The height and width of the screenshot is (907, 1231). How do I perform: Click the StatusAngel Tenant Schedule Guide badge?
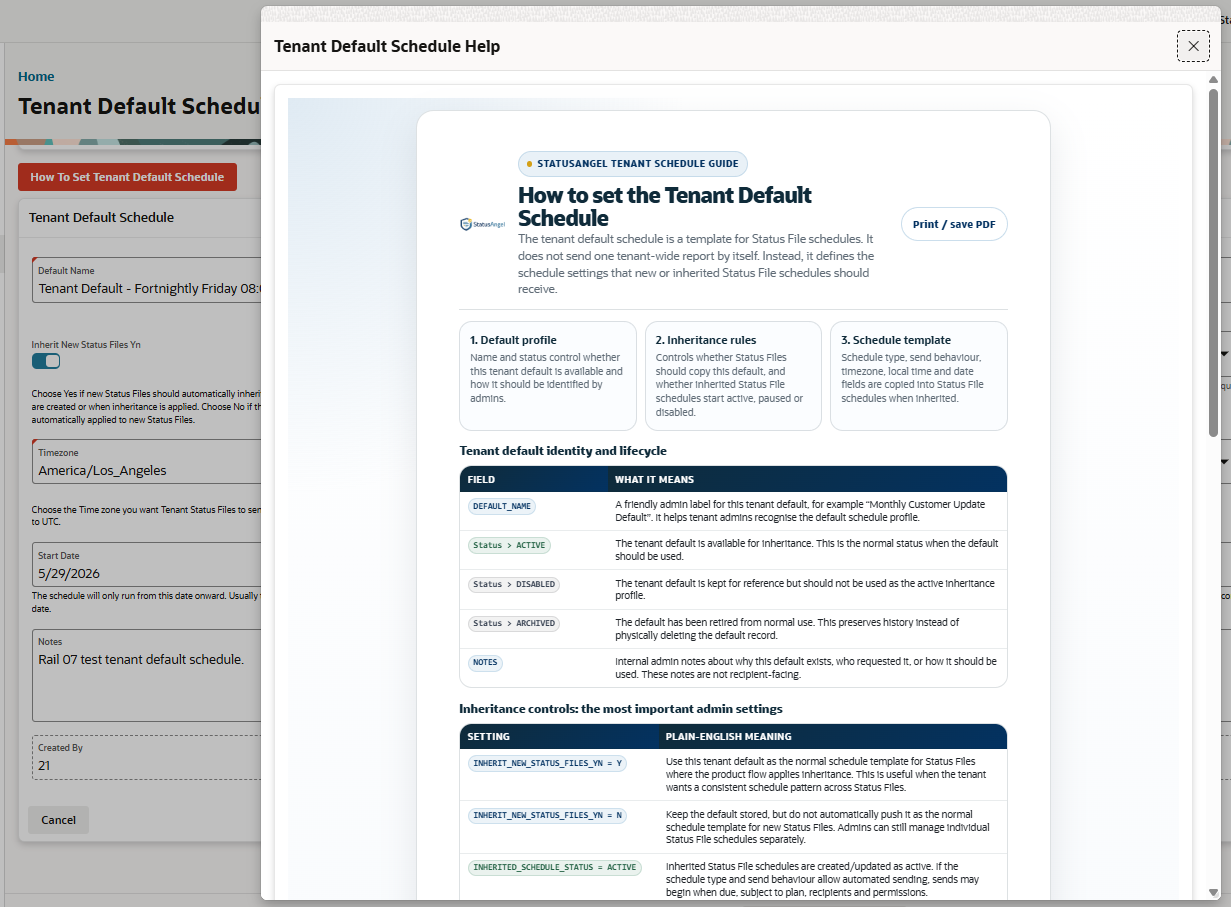point(632,164)
